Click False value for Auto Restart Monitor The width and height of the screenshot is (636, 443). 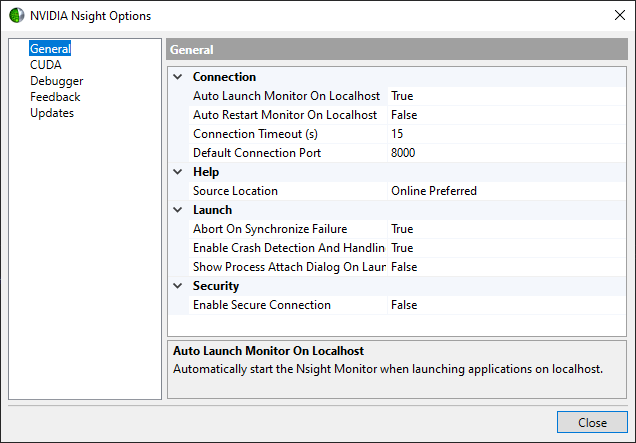tap(507, 115)
